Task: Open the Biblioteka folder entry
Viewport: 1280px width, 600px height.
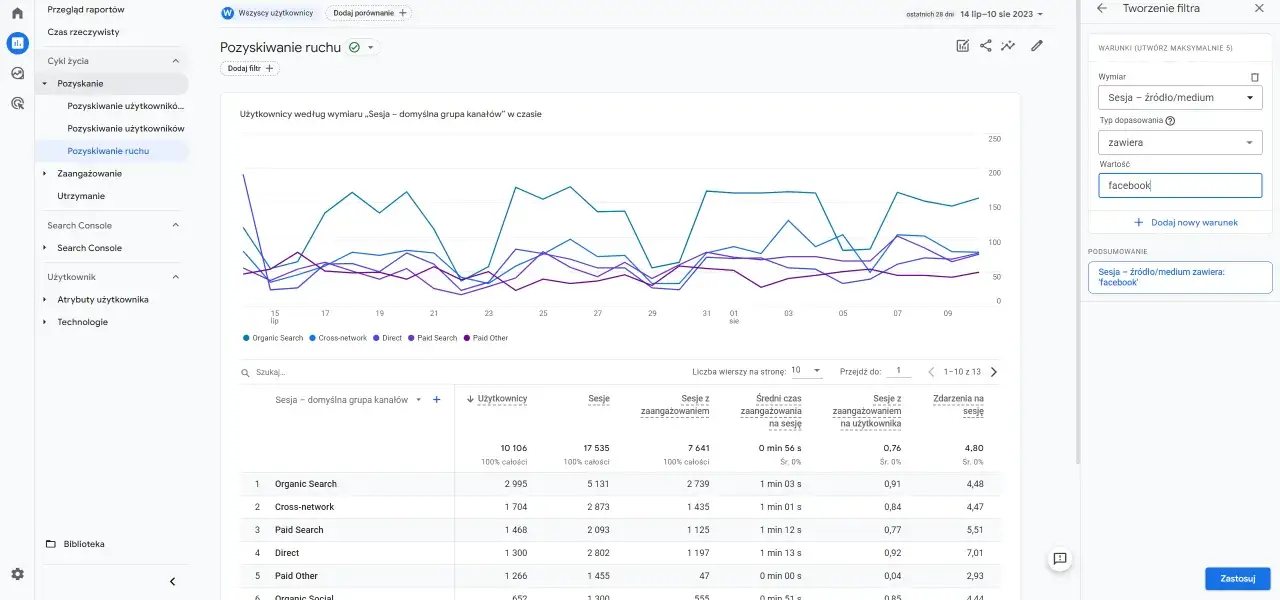Action: click(75, 544)
